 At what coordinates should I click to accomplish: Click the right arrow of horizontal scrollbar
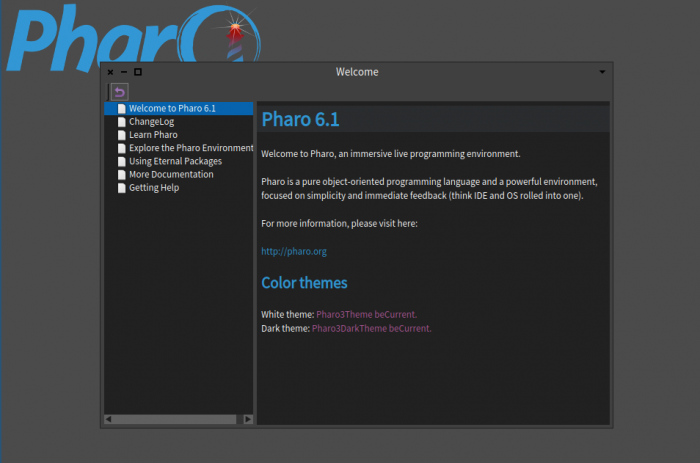click(248, 419)
